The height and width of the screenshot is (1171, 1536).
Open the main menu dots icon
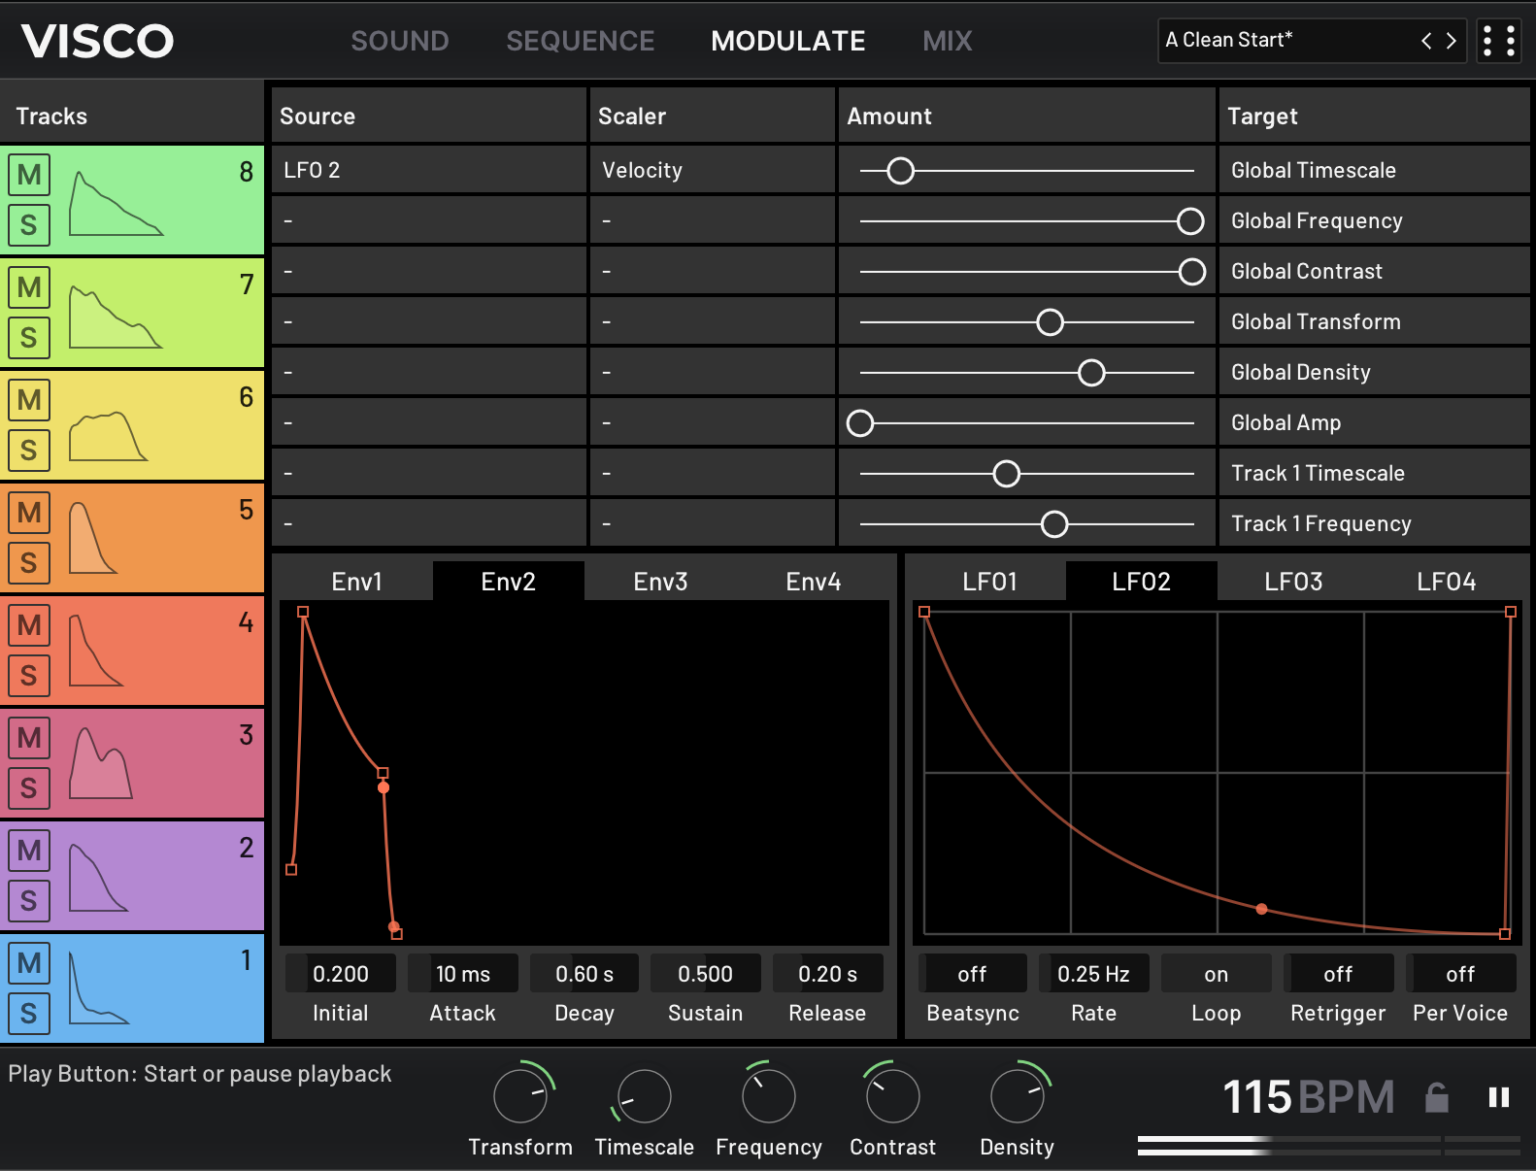1499,41
